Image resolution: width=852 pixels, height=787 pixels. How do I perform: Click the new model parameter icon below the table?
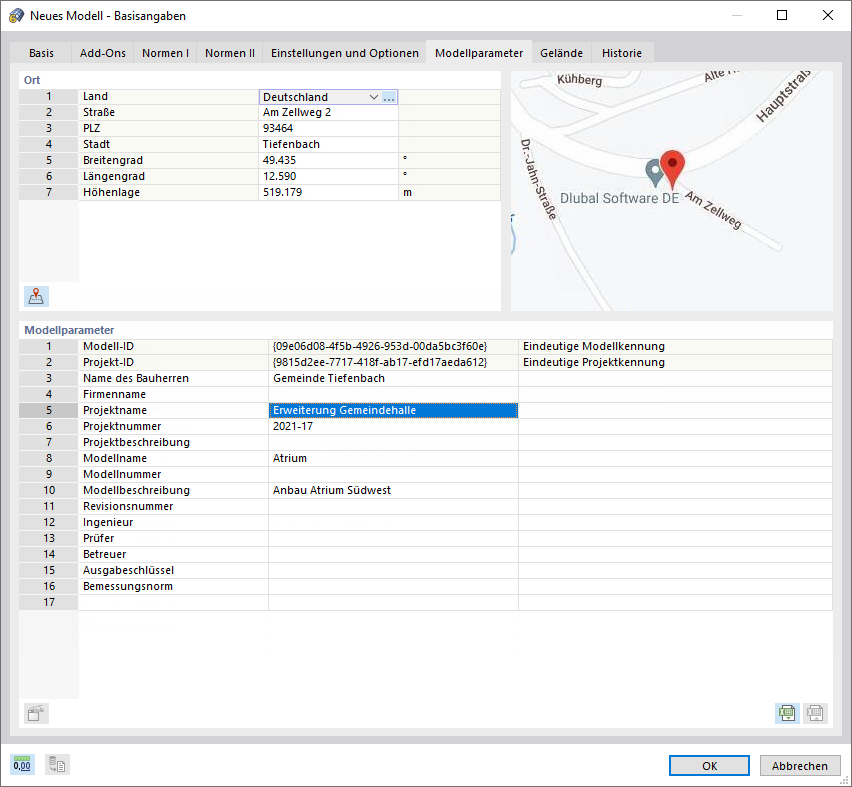[x=36, y=713]
